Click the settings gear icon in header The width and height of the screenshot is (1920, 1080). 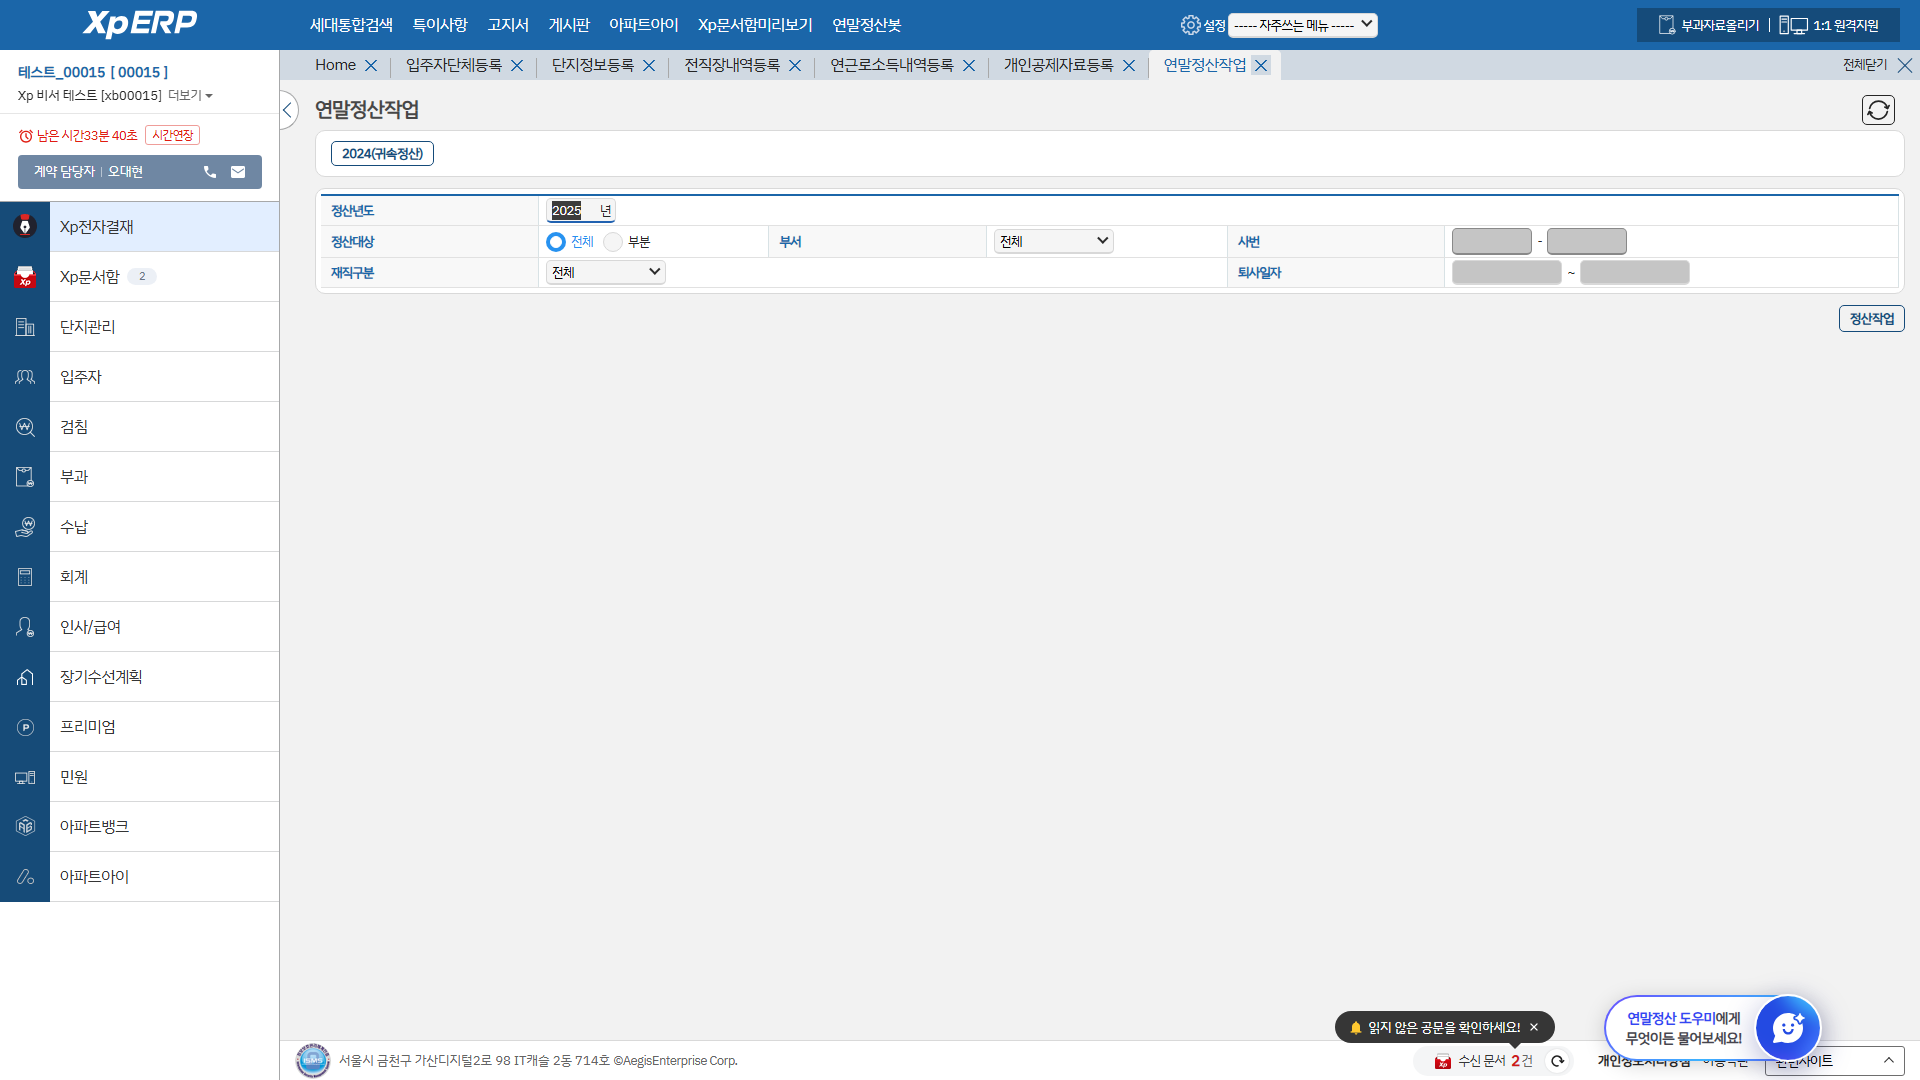[x=1190, y=25]
